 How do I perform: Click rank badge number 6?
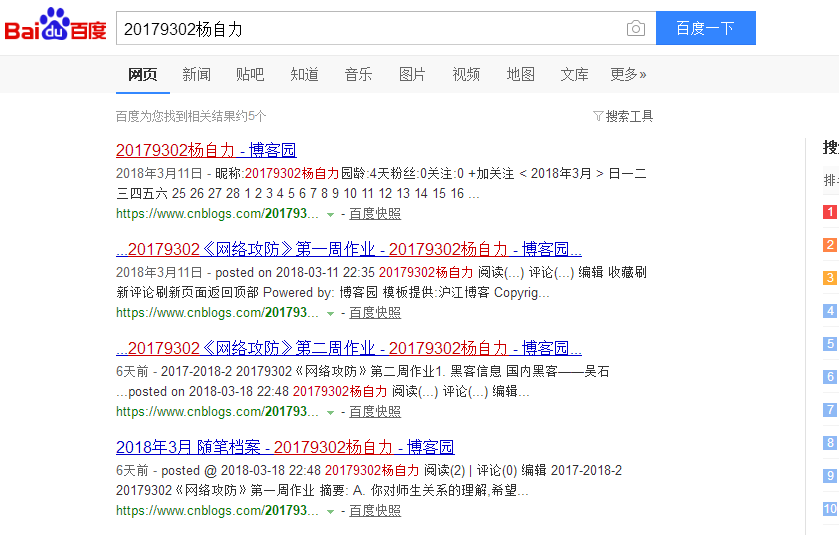830,377
